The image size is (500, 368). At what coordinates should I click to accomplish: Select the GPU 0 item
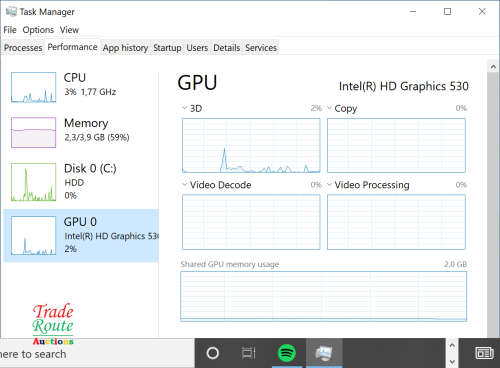[x=81, y=235]
